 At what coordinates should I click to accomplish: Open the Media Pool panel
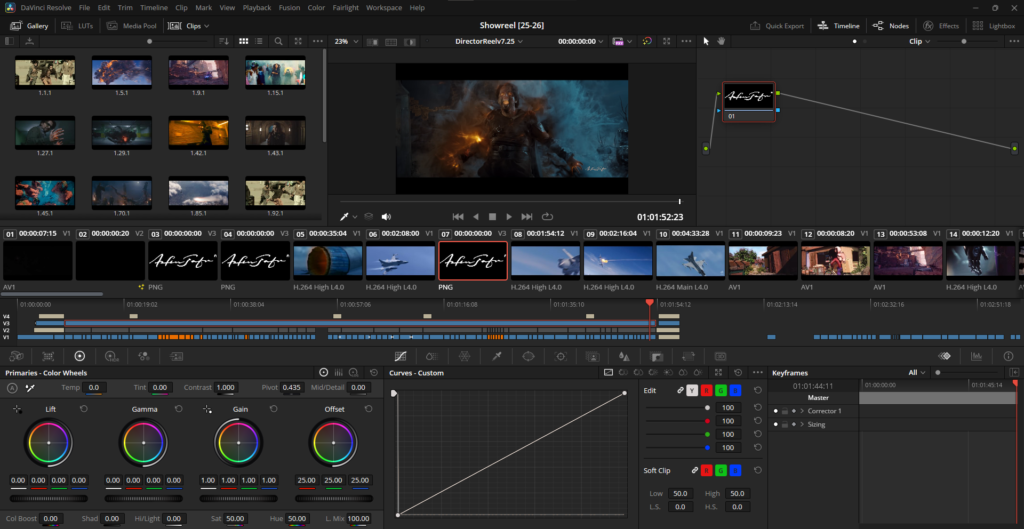tap(136, 25)
